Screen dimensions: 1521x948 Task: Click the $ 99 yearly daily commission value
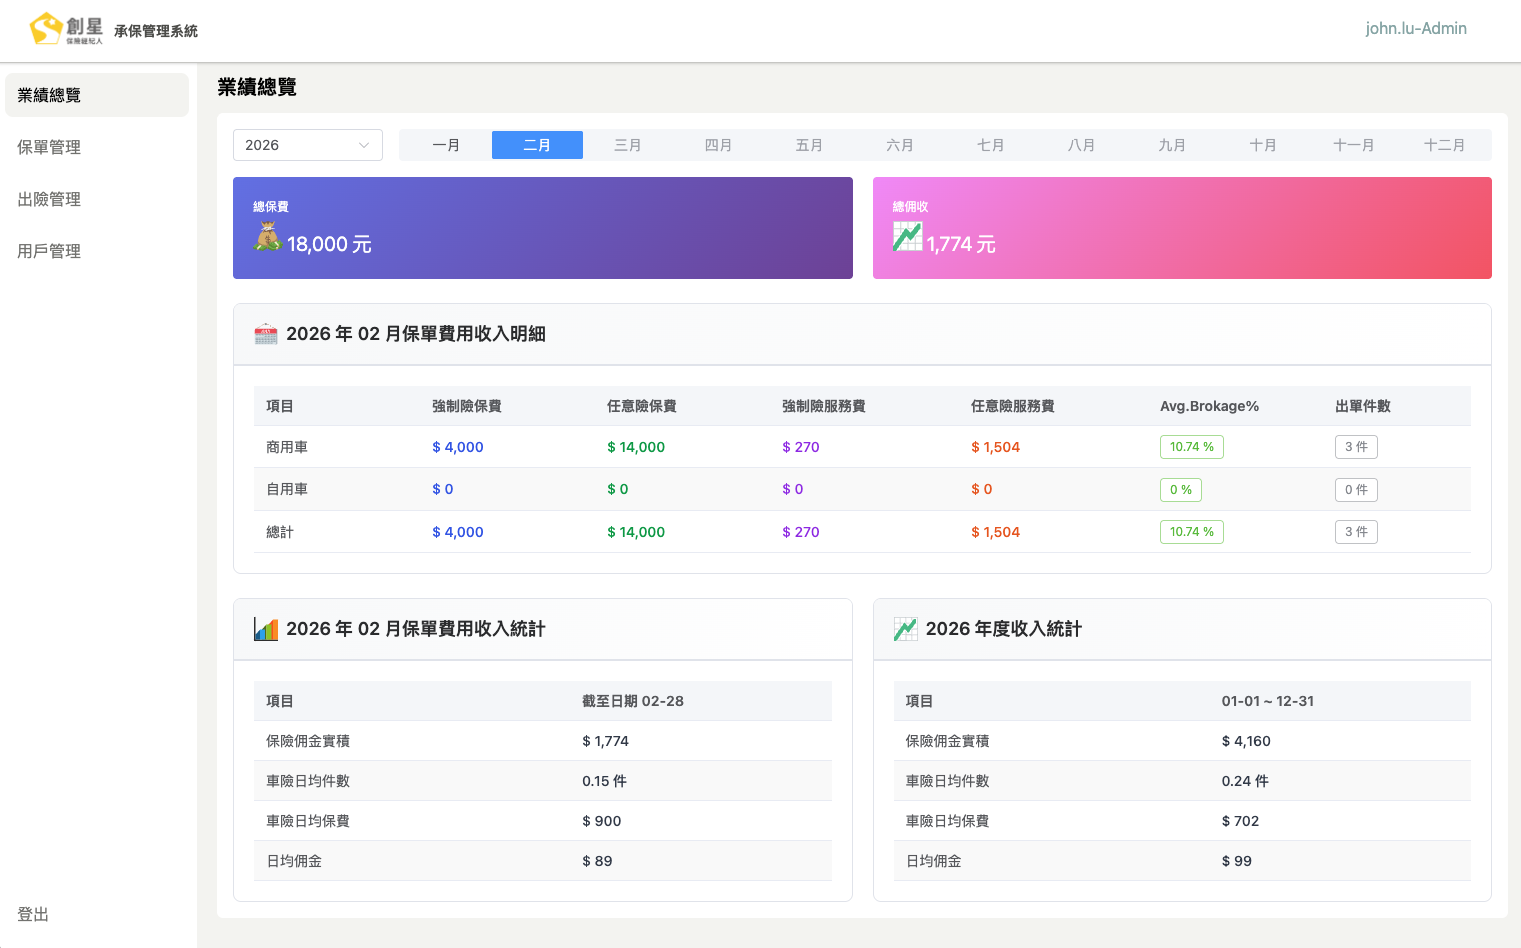1237,861
